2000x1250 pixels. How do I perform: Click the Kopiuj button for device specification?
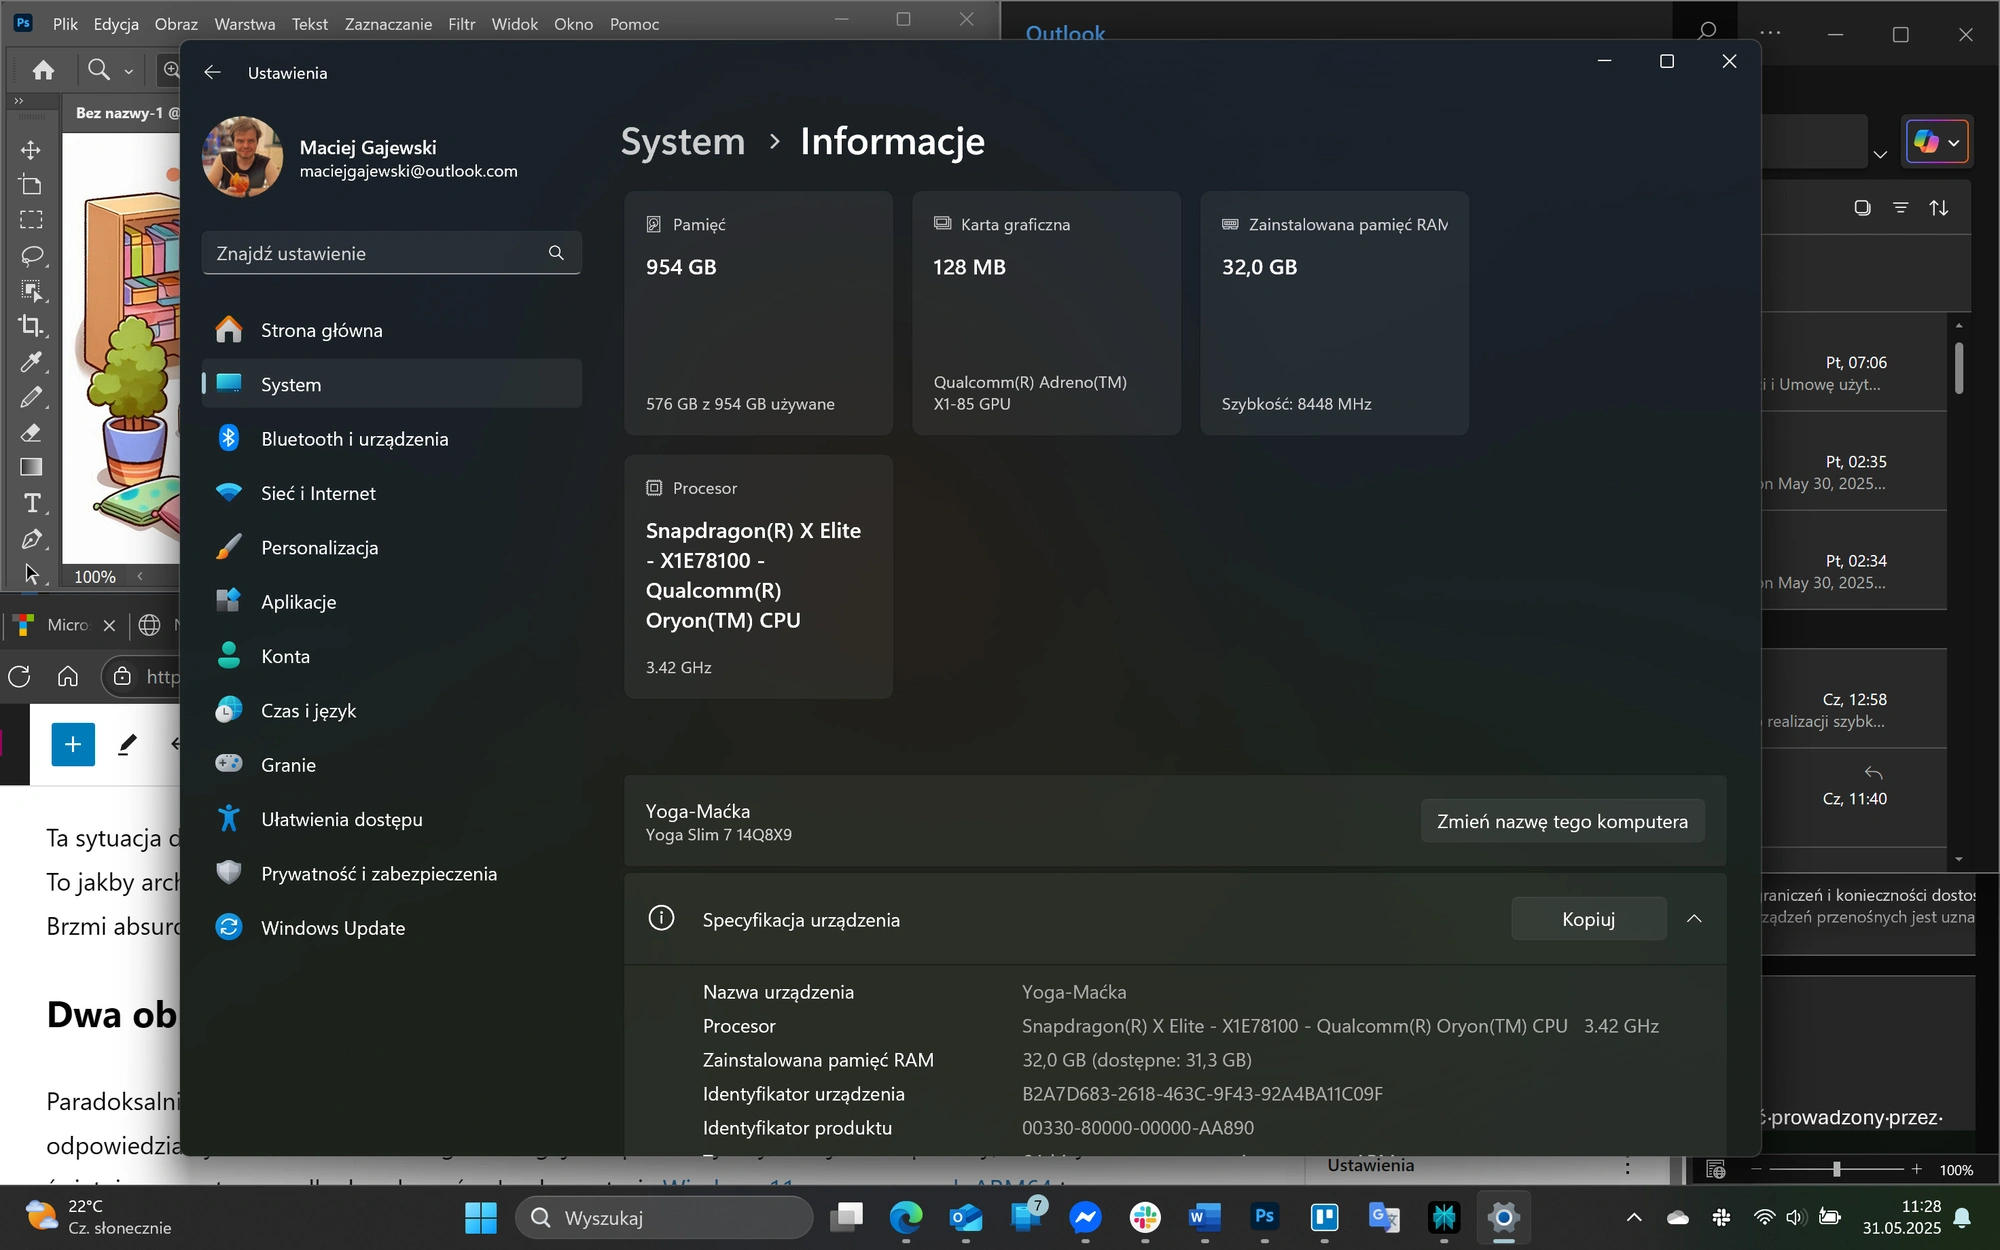pos(1588,919)
